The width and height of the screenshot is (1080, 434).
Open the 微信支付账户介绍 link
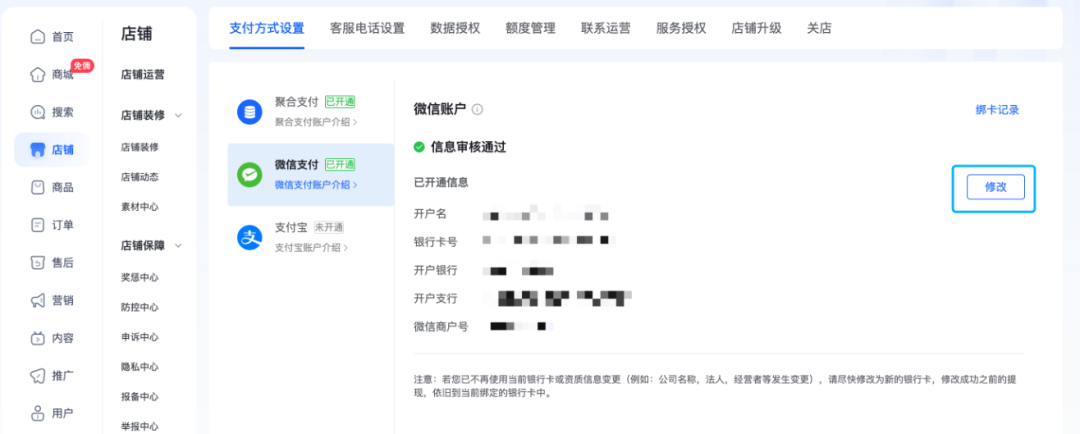pyautogui.click(x=316, y=185)
